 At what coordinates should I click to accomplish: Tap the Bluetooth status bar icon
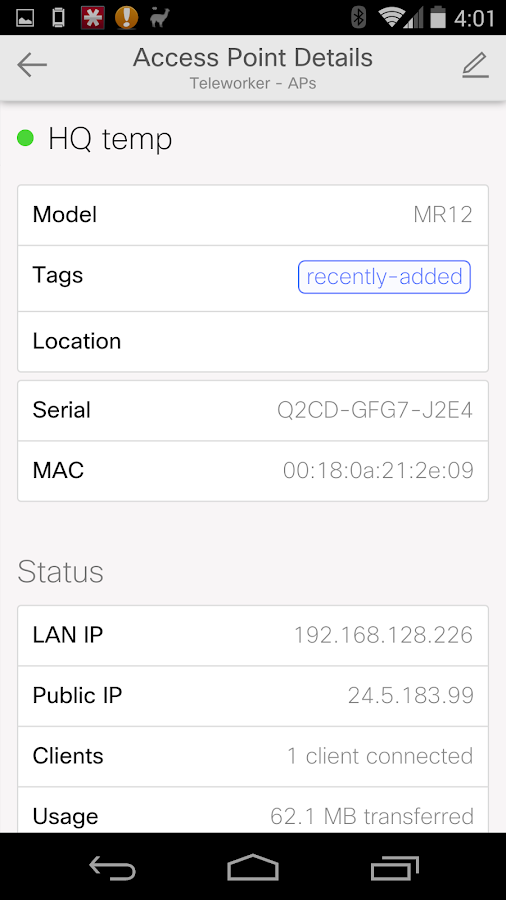coord(359,18)
